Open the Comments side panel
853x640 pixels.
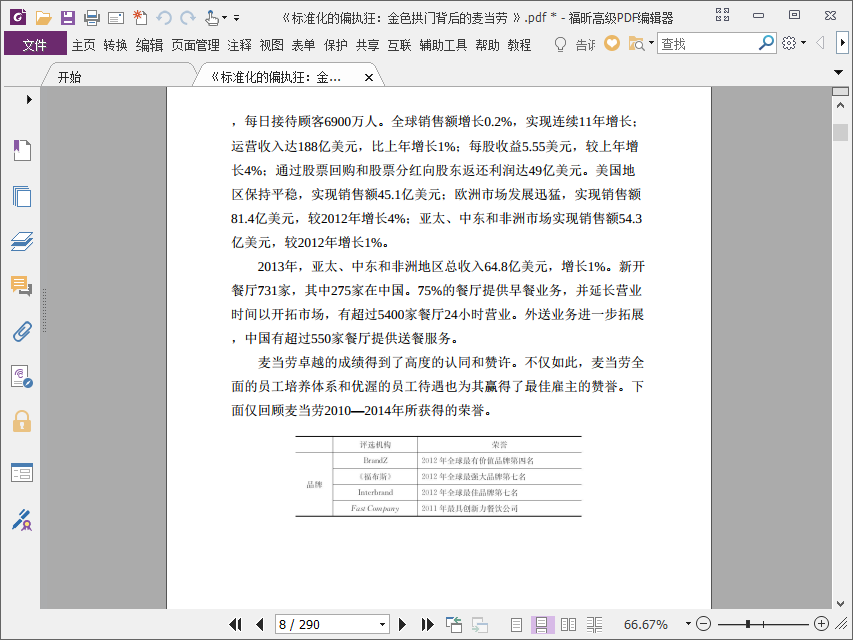click(x=22, y=286)
